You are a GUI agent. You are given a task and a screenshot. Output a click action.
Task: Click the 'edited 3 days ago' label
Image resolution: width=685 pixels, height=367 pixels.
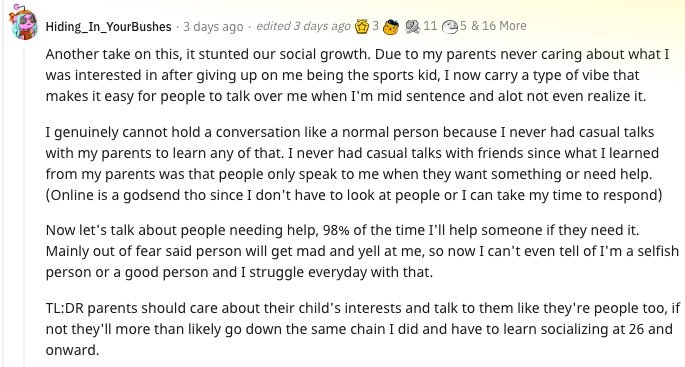click(303, 26)
